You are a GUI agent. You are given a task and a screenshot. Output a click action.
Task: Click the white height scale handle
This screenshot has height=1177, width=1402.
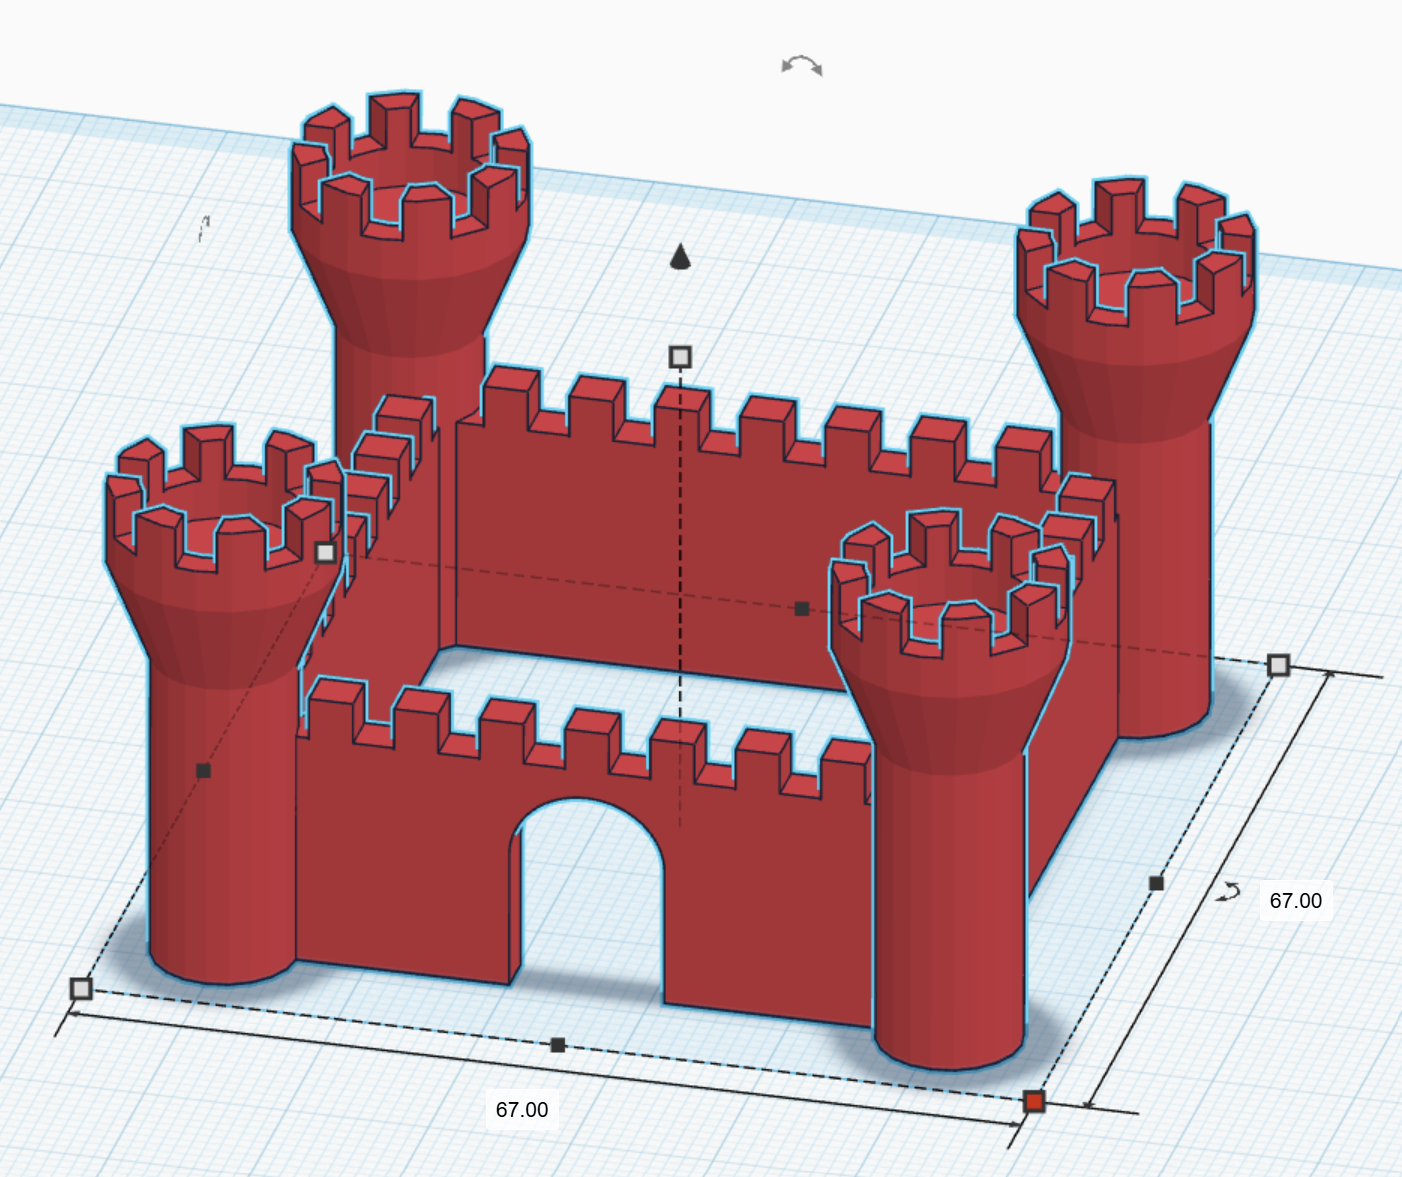tap(681, 355)
